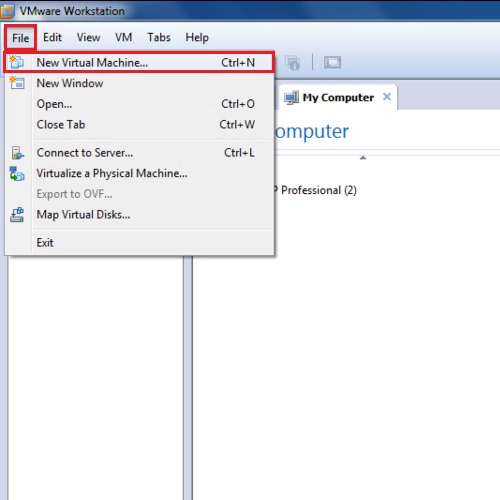This screenshot has width=500, height=500.
Task: Click the sort arrow above the list
Action: (x=363, y=158)
